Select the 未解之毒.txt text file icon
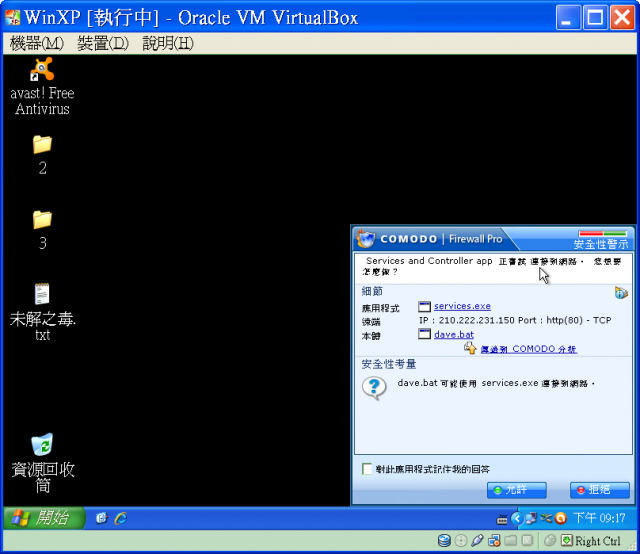 coord(42,312)
